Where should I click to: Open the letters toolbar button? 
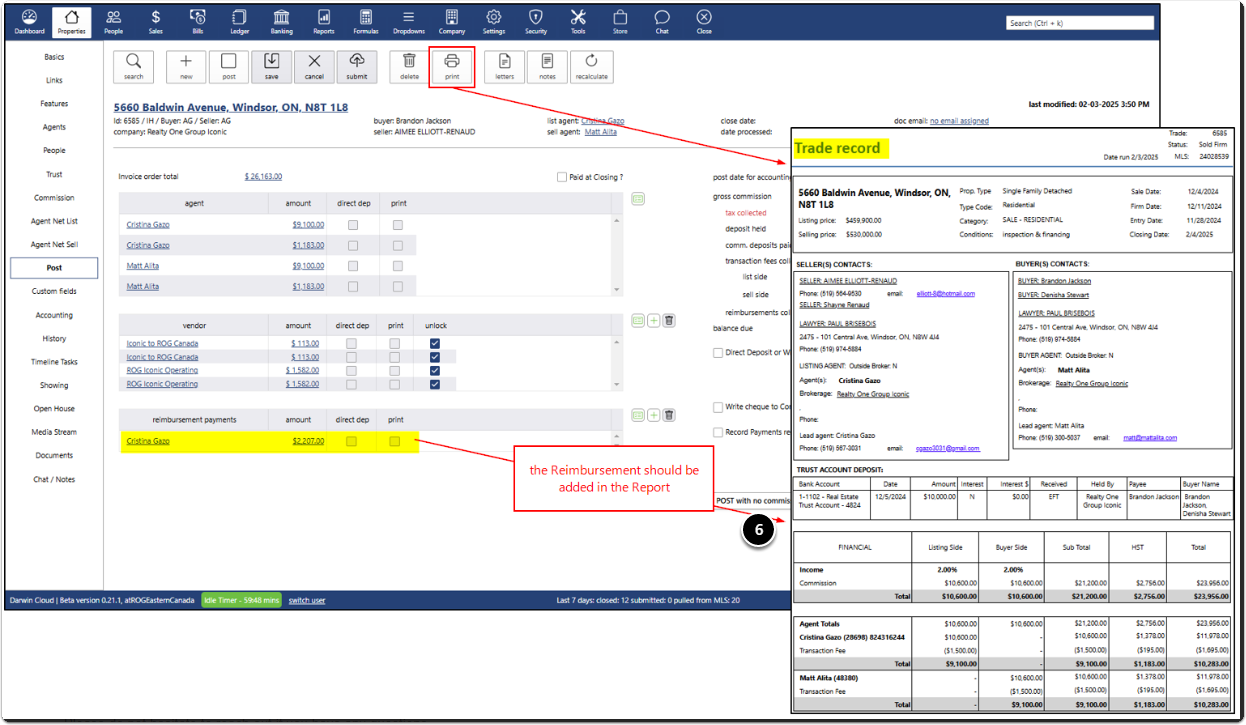(505, 66)
